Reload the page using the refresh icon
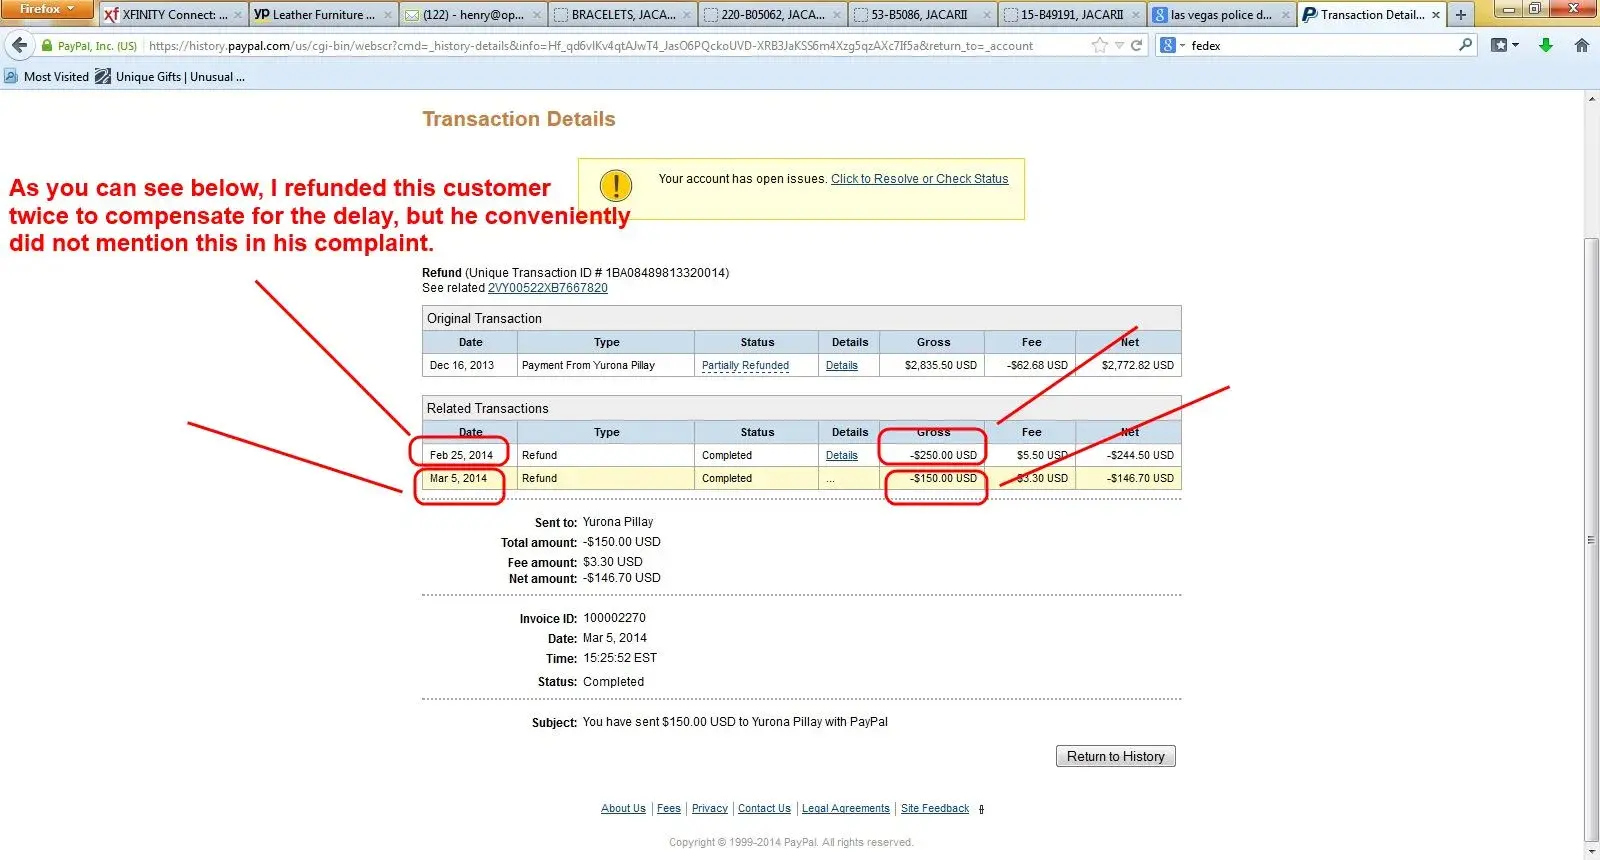Viewport: 1600px width, 860px height. [1137, 45]
